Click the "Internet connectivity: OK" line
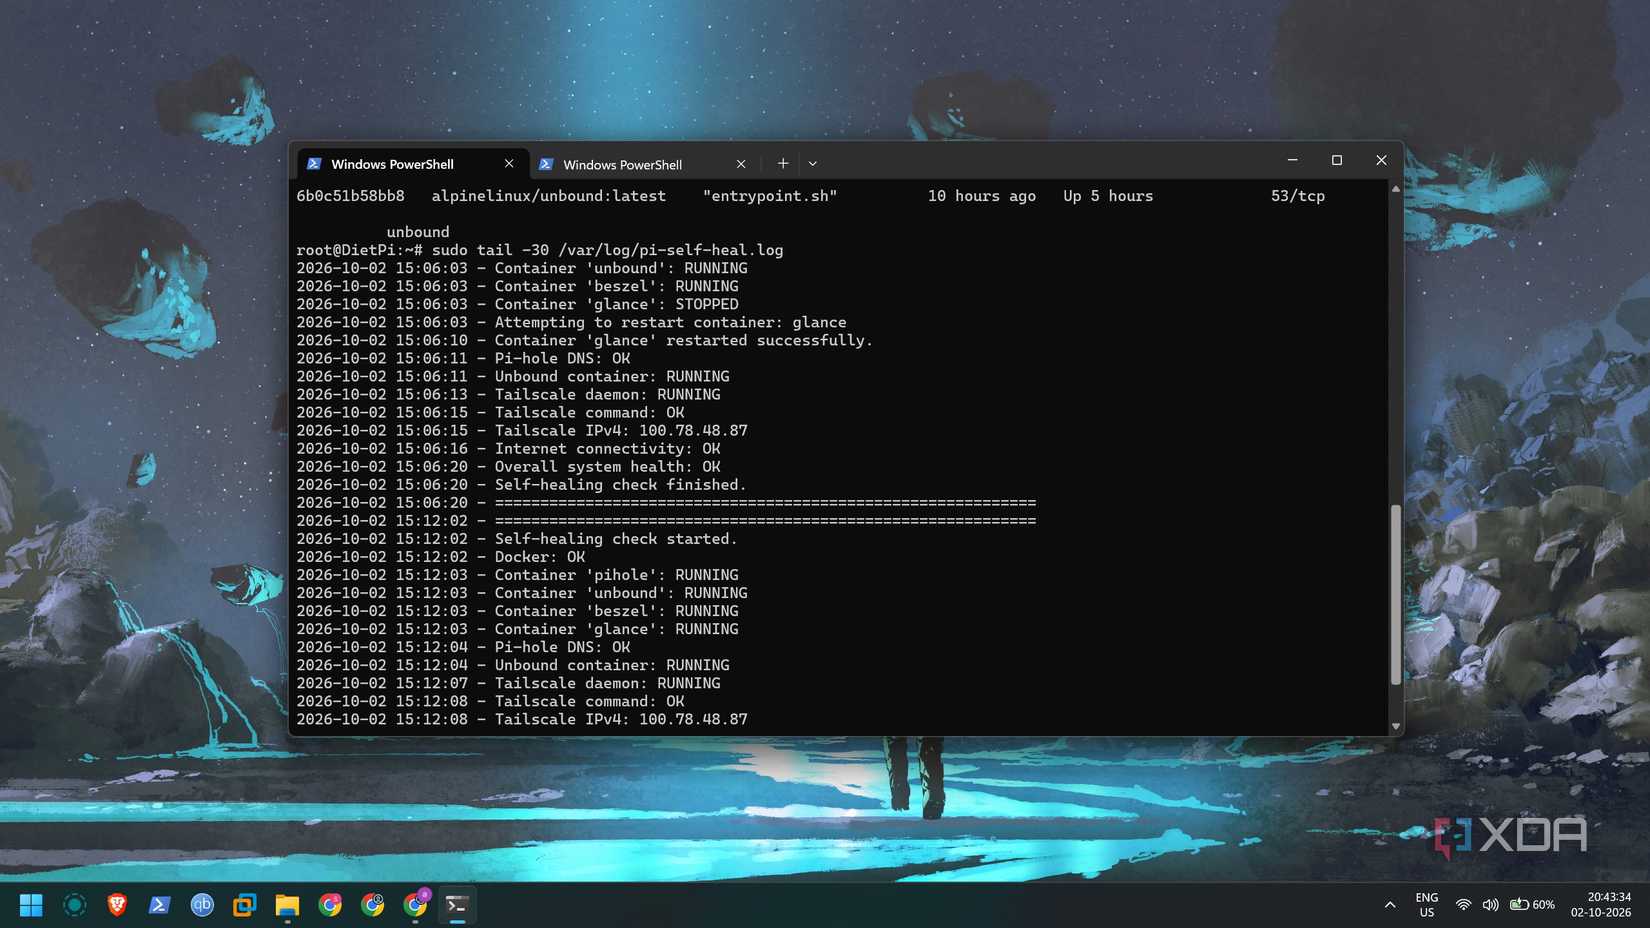The height and width of the screenshot is (928, 1650). (607, 448)
